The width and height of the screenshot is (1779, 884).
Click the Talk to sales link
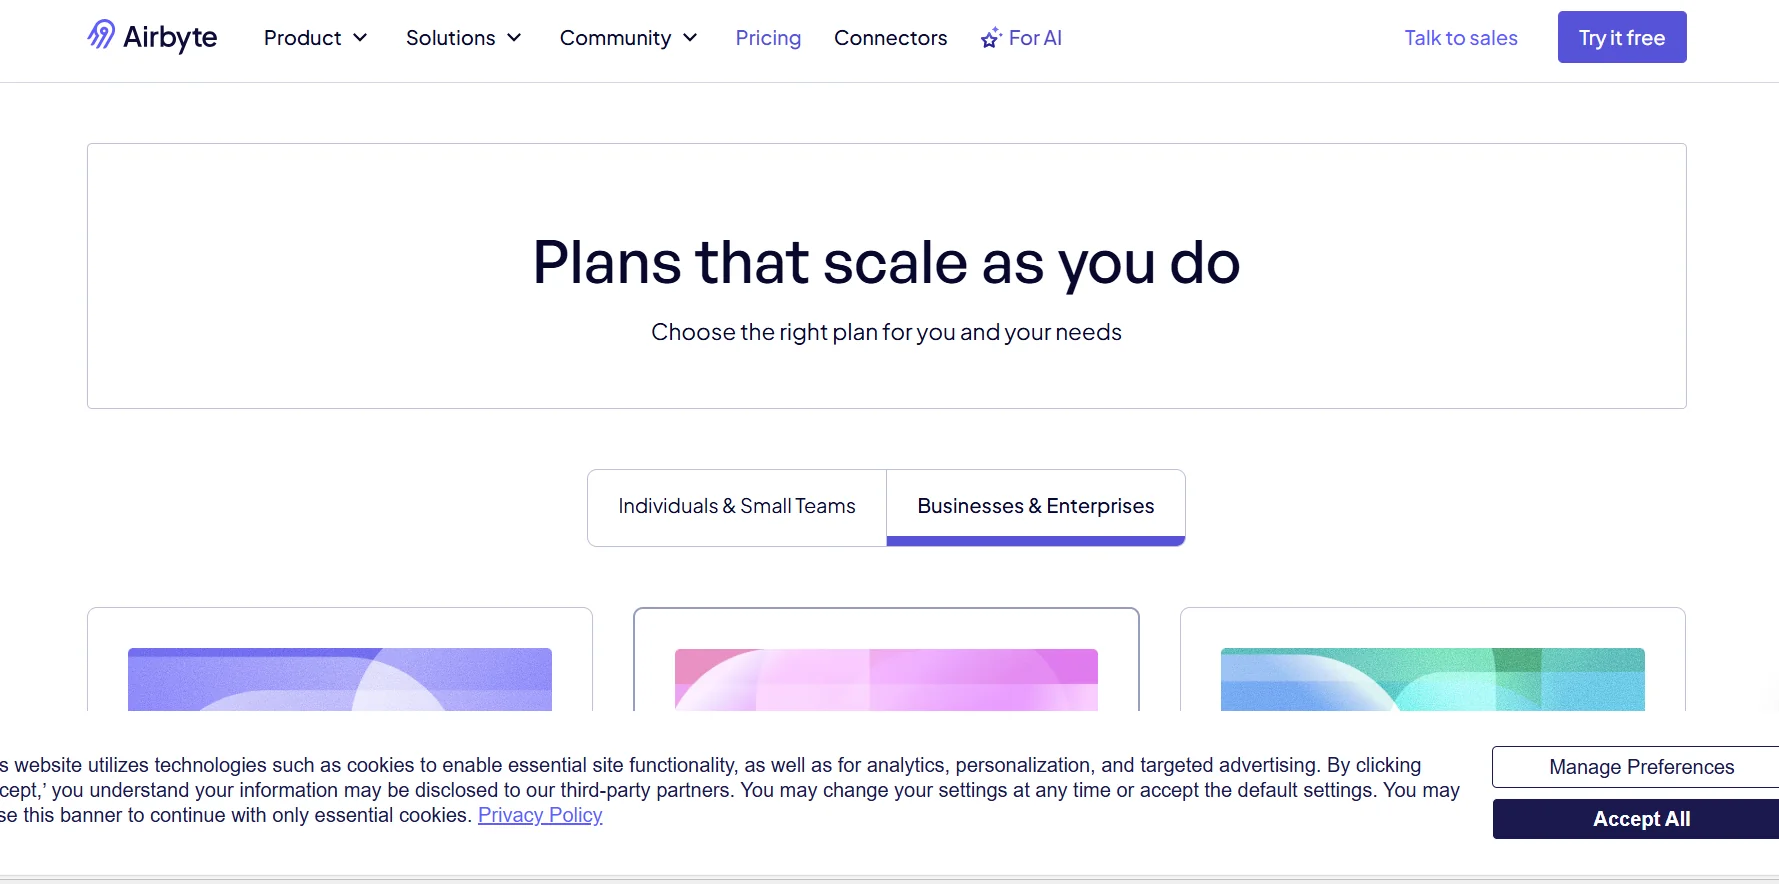pos(1460,38)
